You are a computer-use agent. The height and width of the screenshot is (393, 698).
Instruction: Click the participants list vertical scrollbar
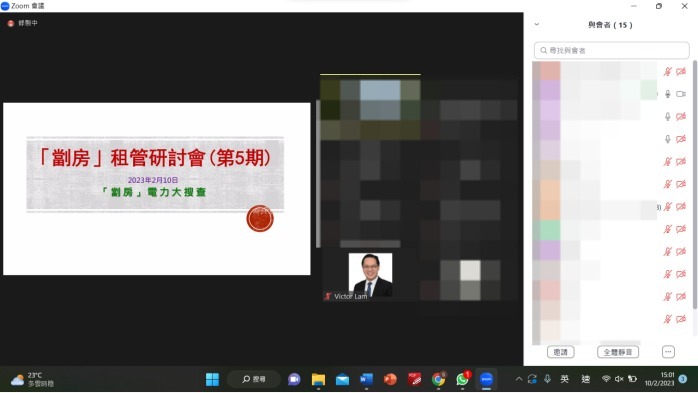click(x=695, y=185)
